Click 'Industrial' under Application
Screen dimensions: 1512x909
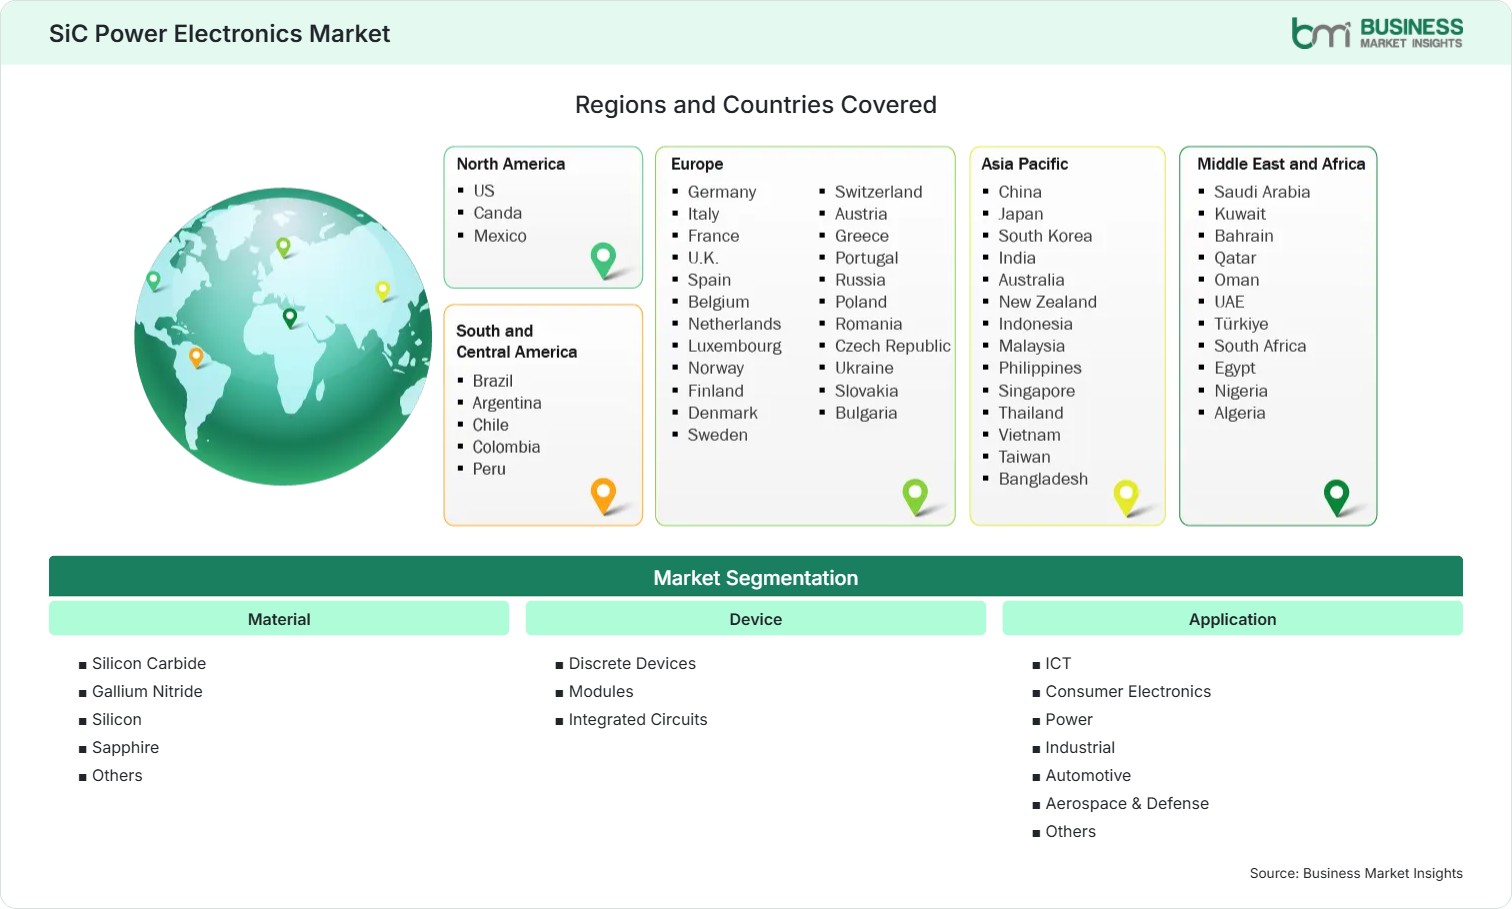1080,747
